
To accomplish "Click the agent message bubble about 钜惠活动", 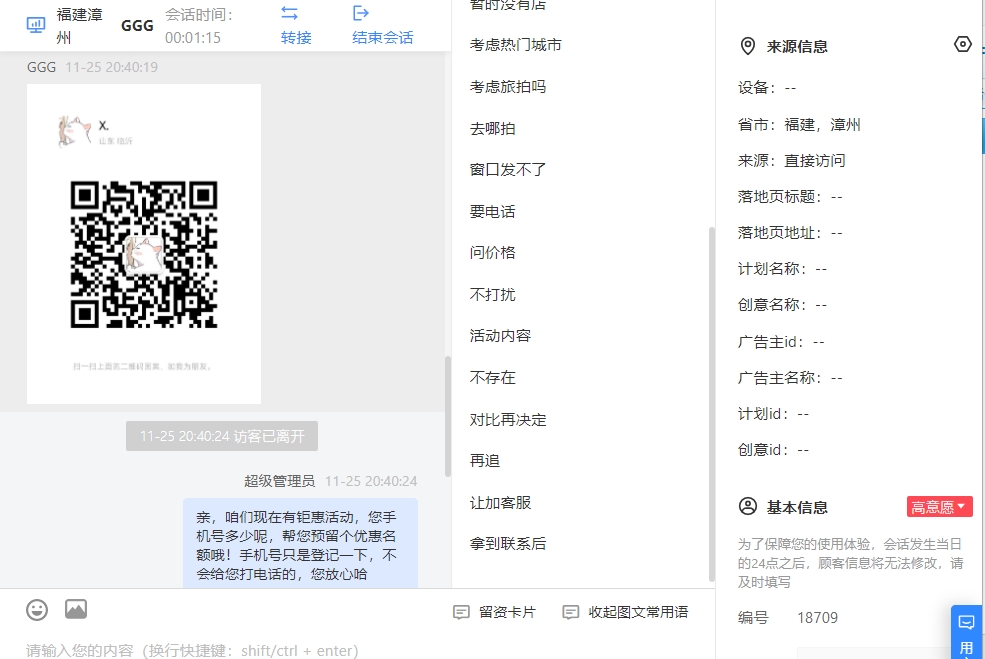I will 300,544.
